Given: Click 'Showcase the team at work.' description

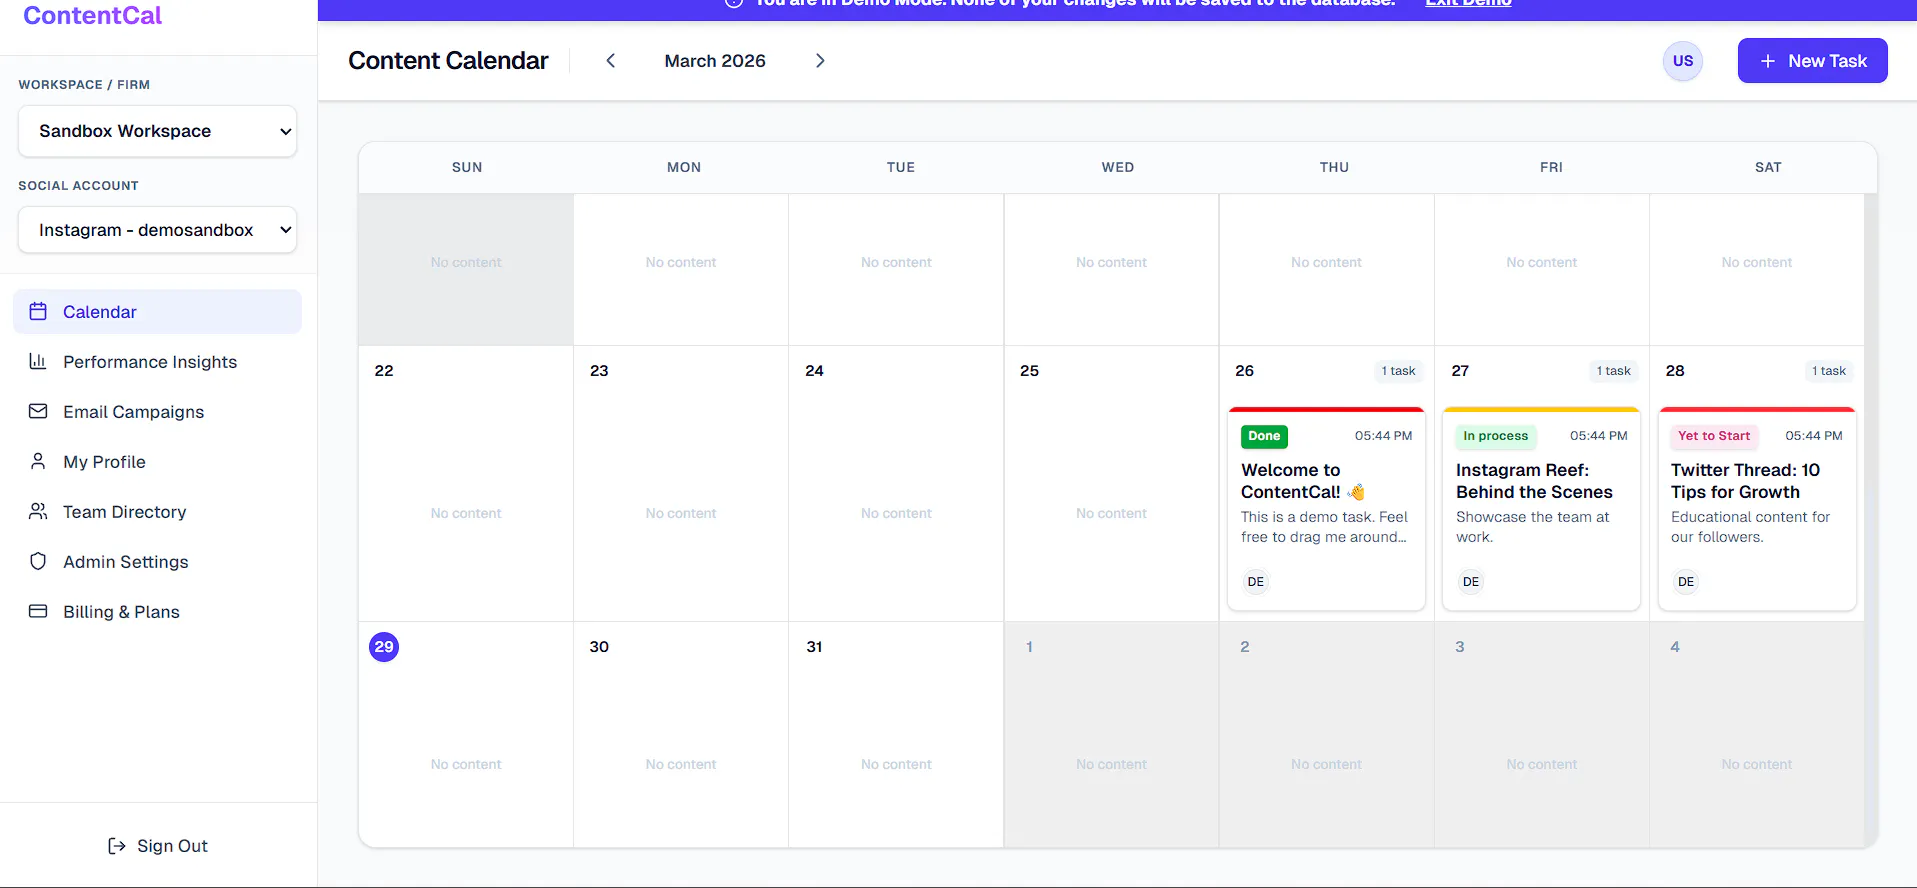Looking at the screenshot, I should (1532, 527).
